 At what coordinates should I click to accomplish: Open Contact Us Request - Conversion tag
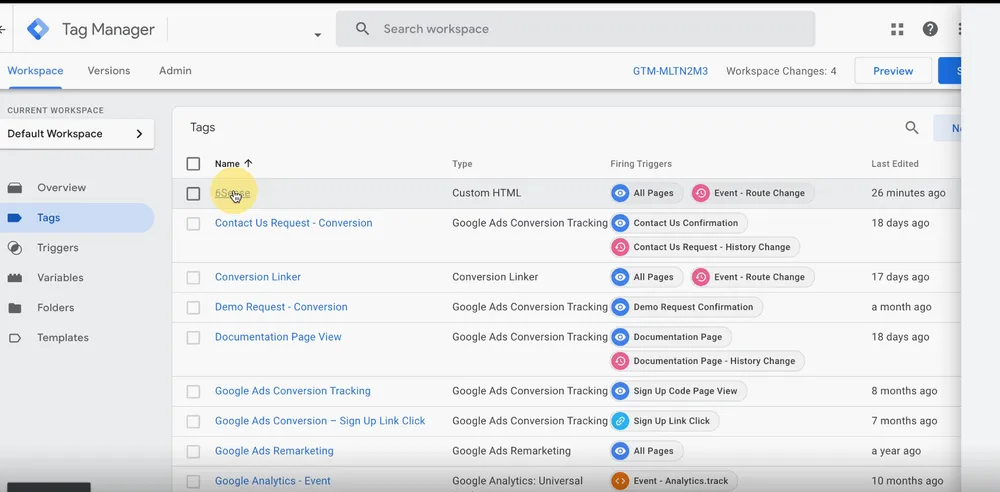point(293,224)
